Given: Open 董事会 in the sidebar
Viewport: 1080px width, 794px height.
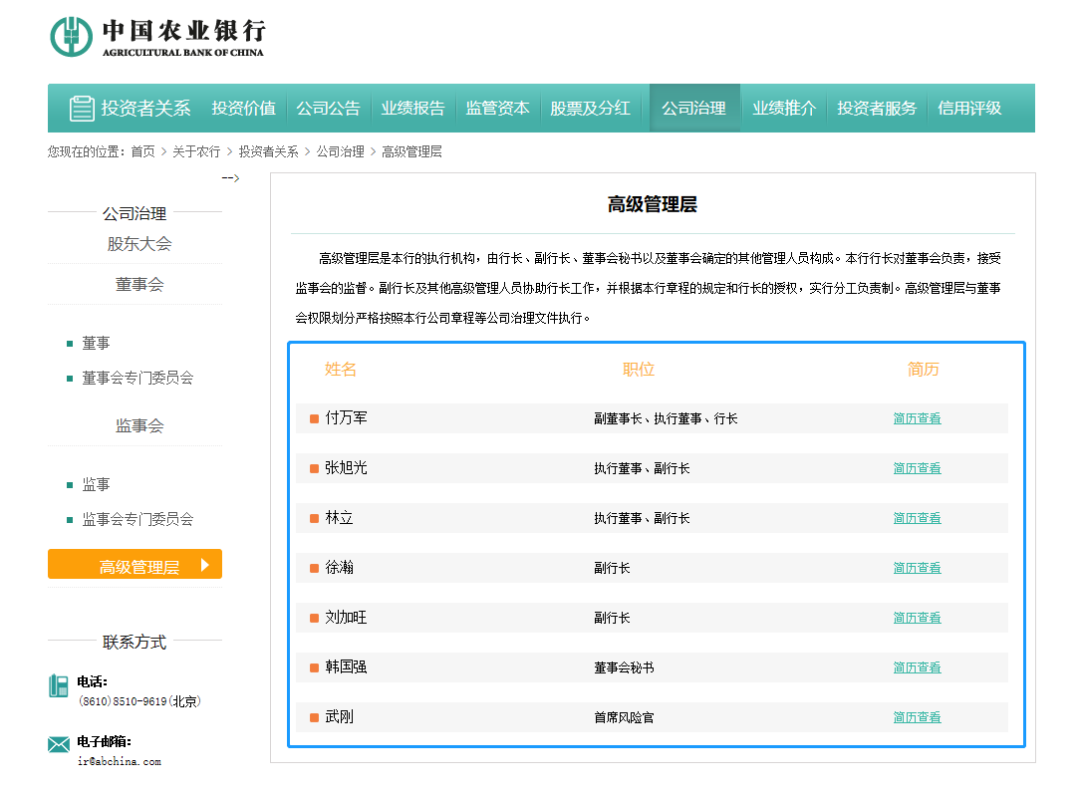Looking at the screenshot, I should 139,284.
